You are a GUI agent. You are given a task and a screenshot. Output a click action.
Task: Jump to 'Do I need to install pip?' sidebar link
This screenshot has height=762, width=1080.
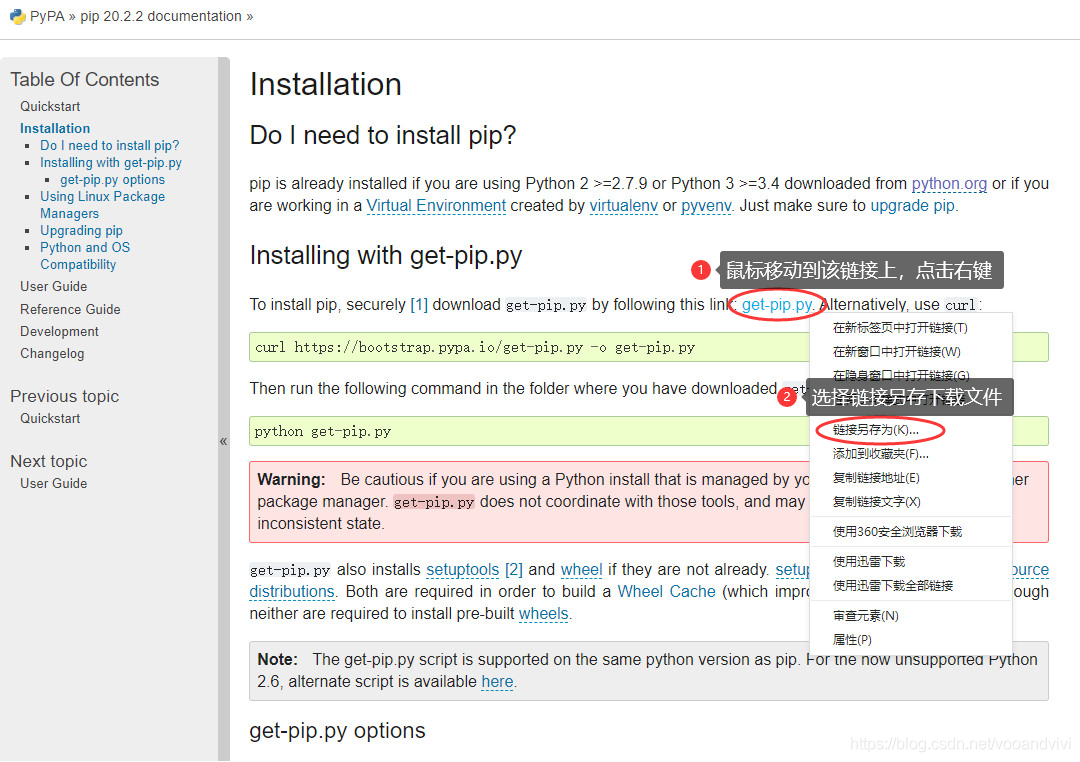110,145
